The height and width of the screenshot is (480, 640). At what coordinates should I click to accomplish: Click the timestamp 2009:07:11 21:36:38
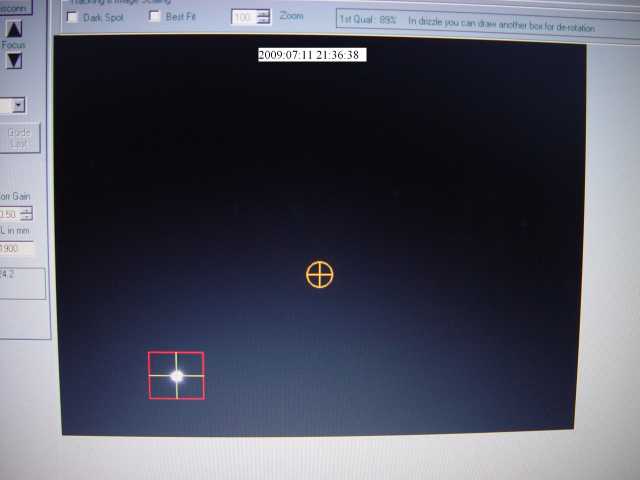tap(312, 55)
